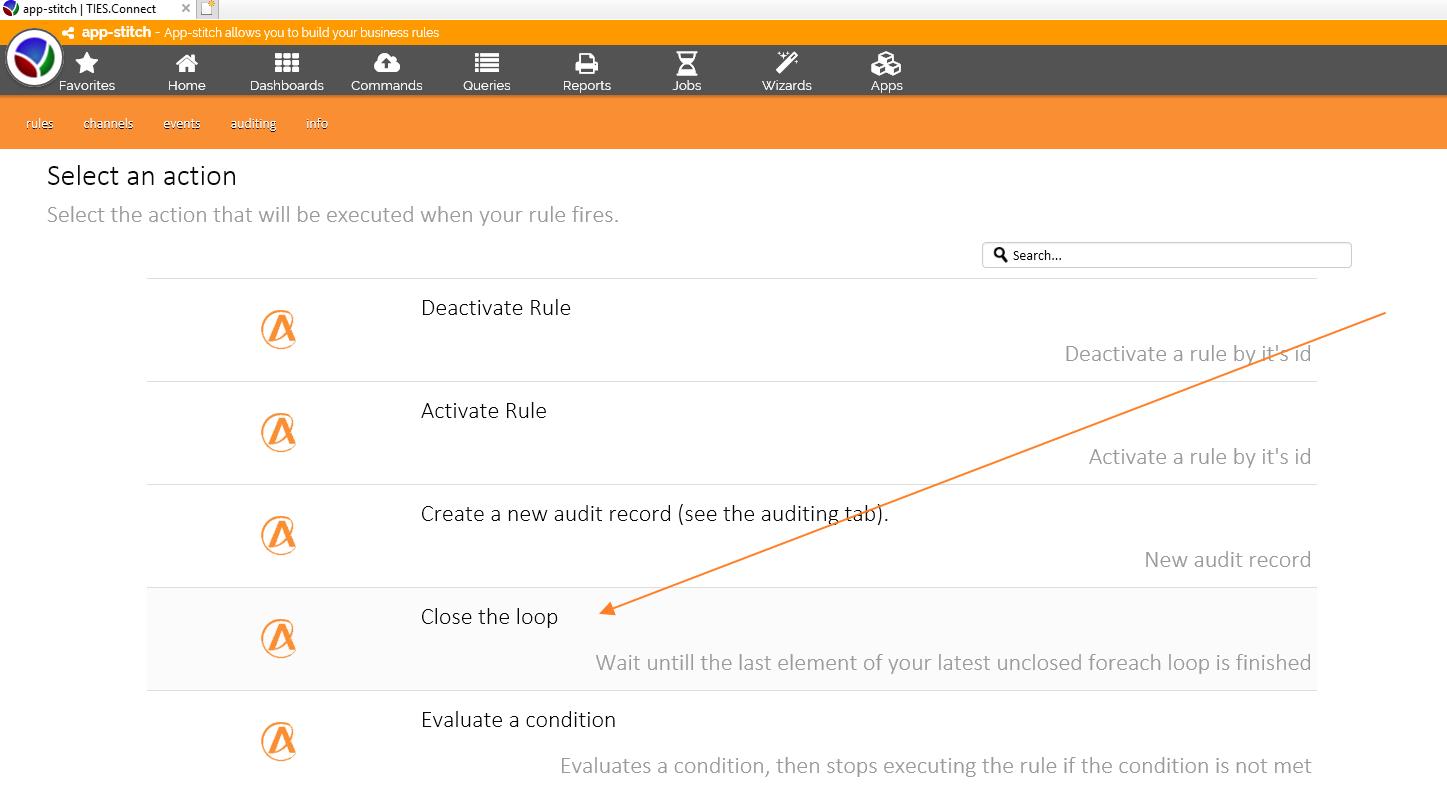Viewport: 1447px width, 798px height.
Task: Open the events tab
Action: point(182,124)
